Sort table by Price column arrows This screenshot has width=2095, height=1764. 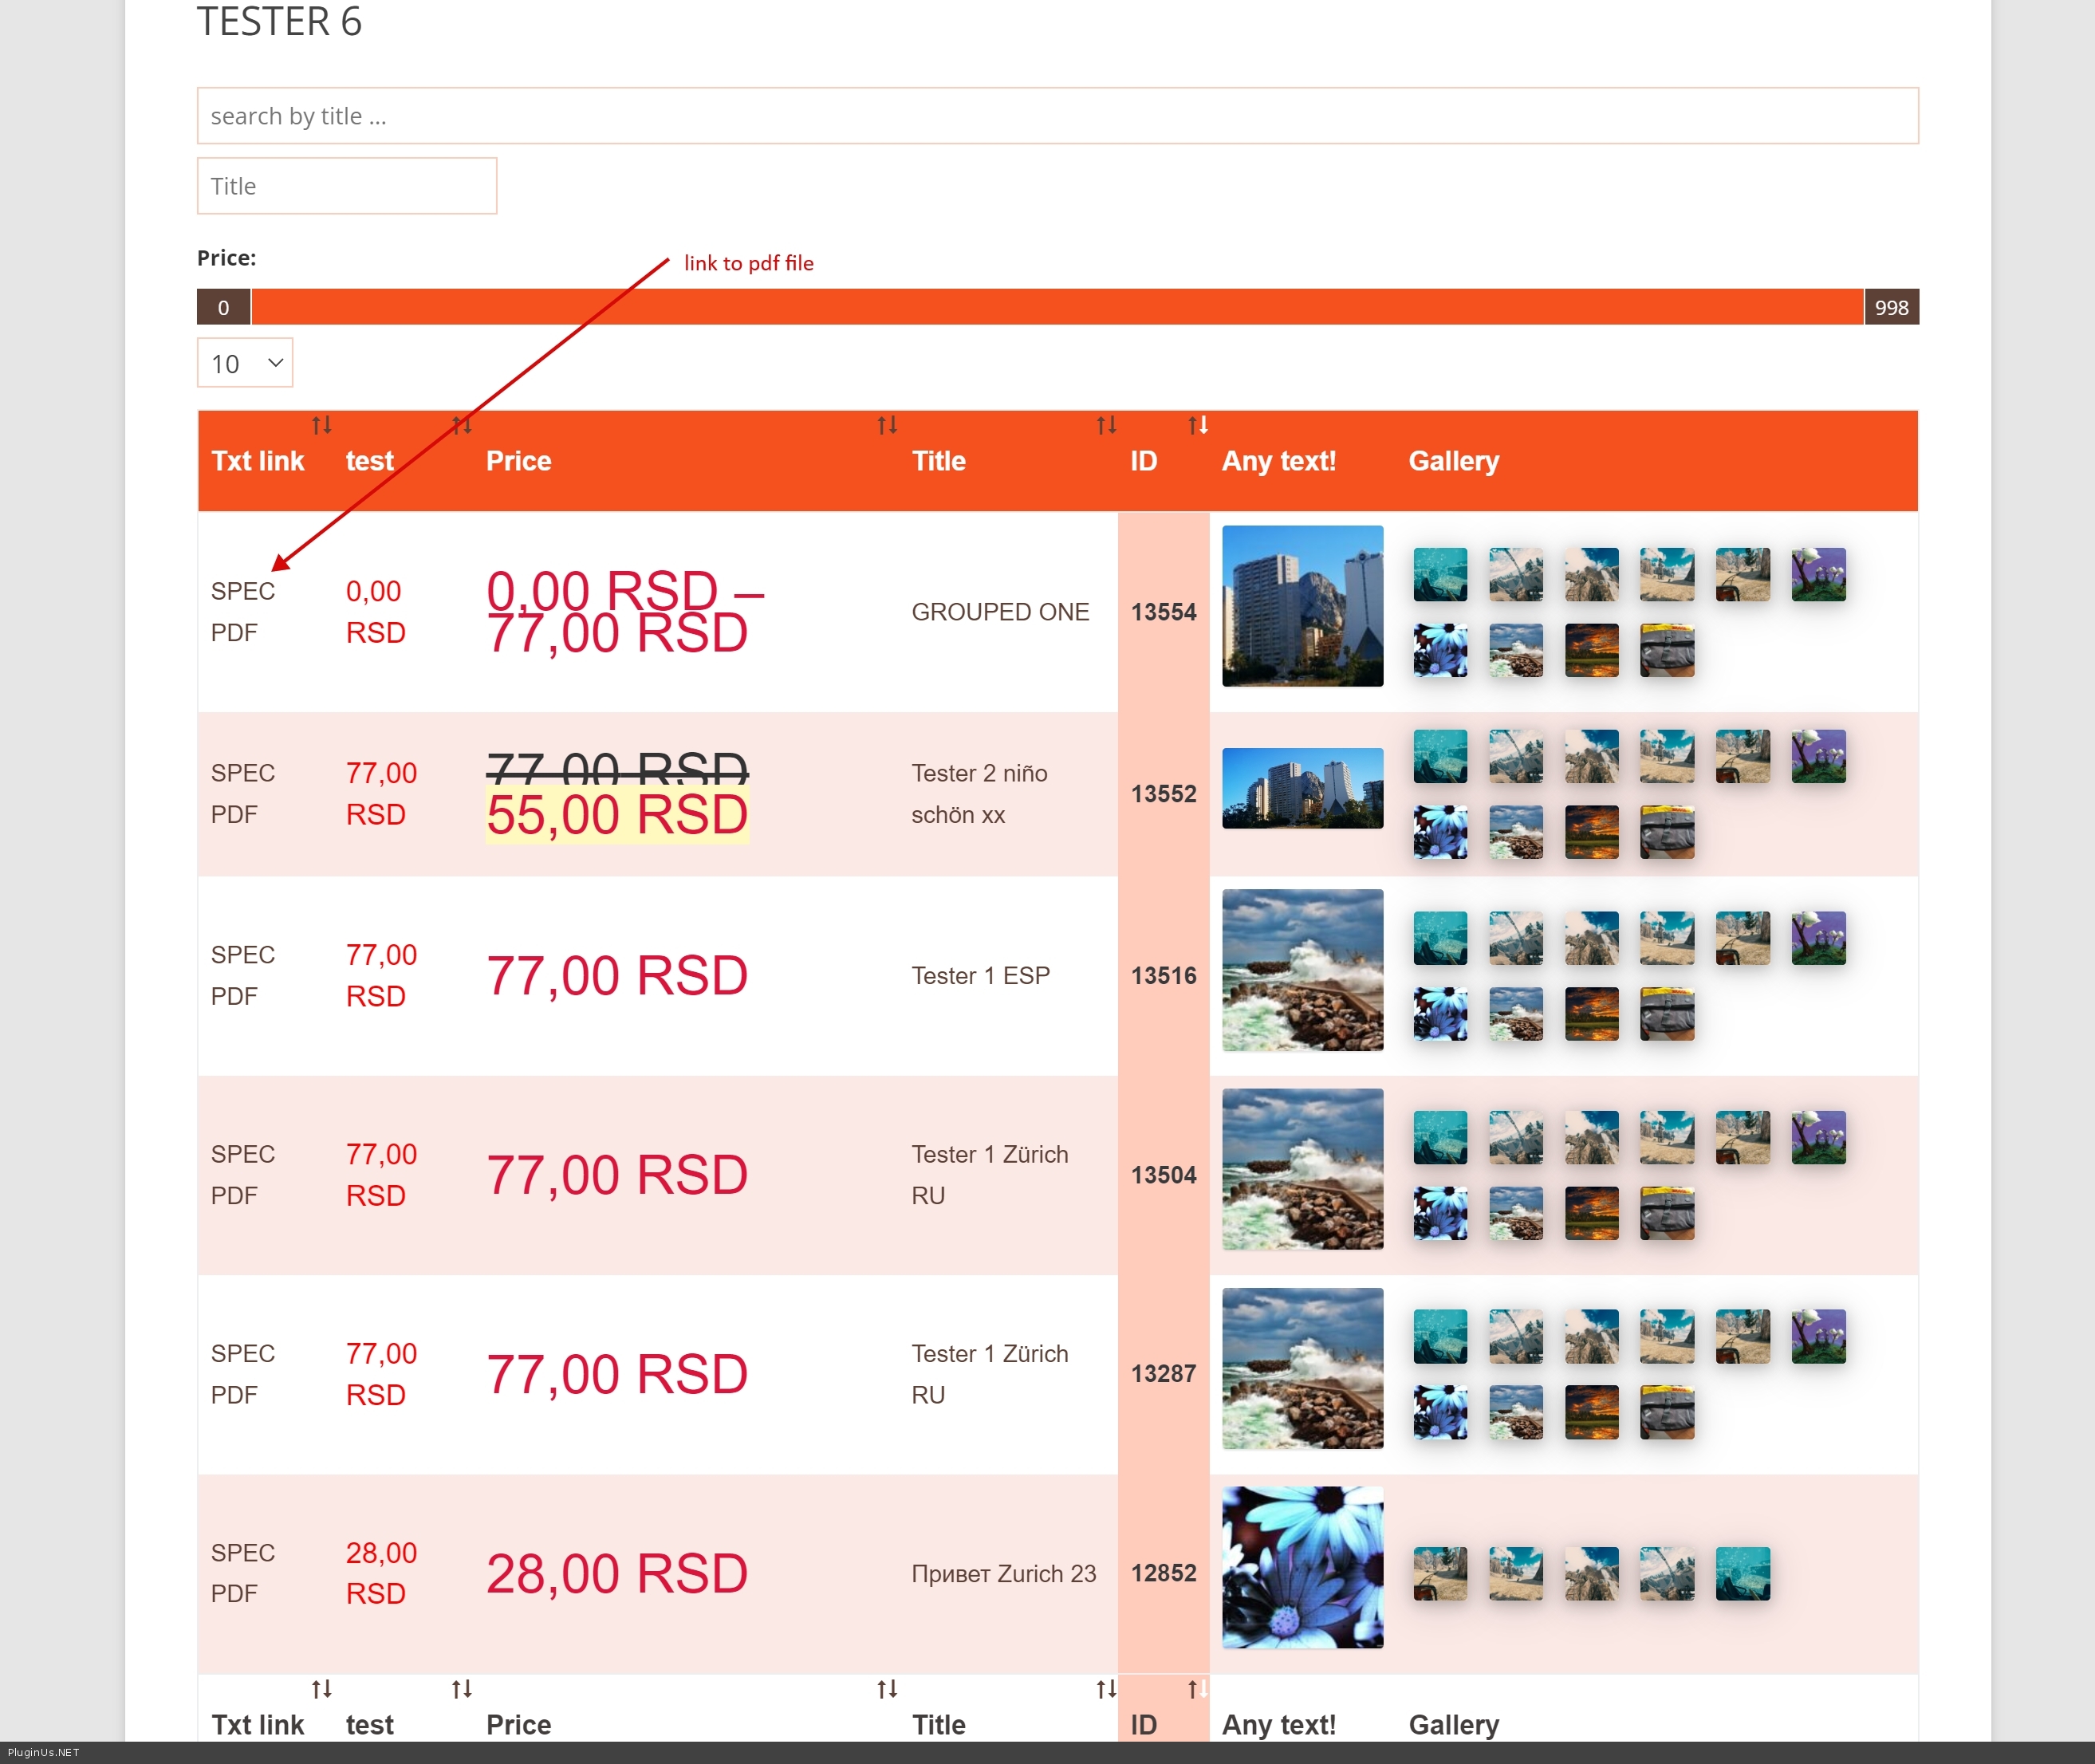(887, 425)
